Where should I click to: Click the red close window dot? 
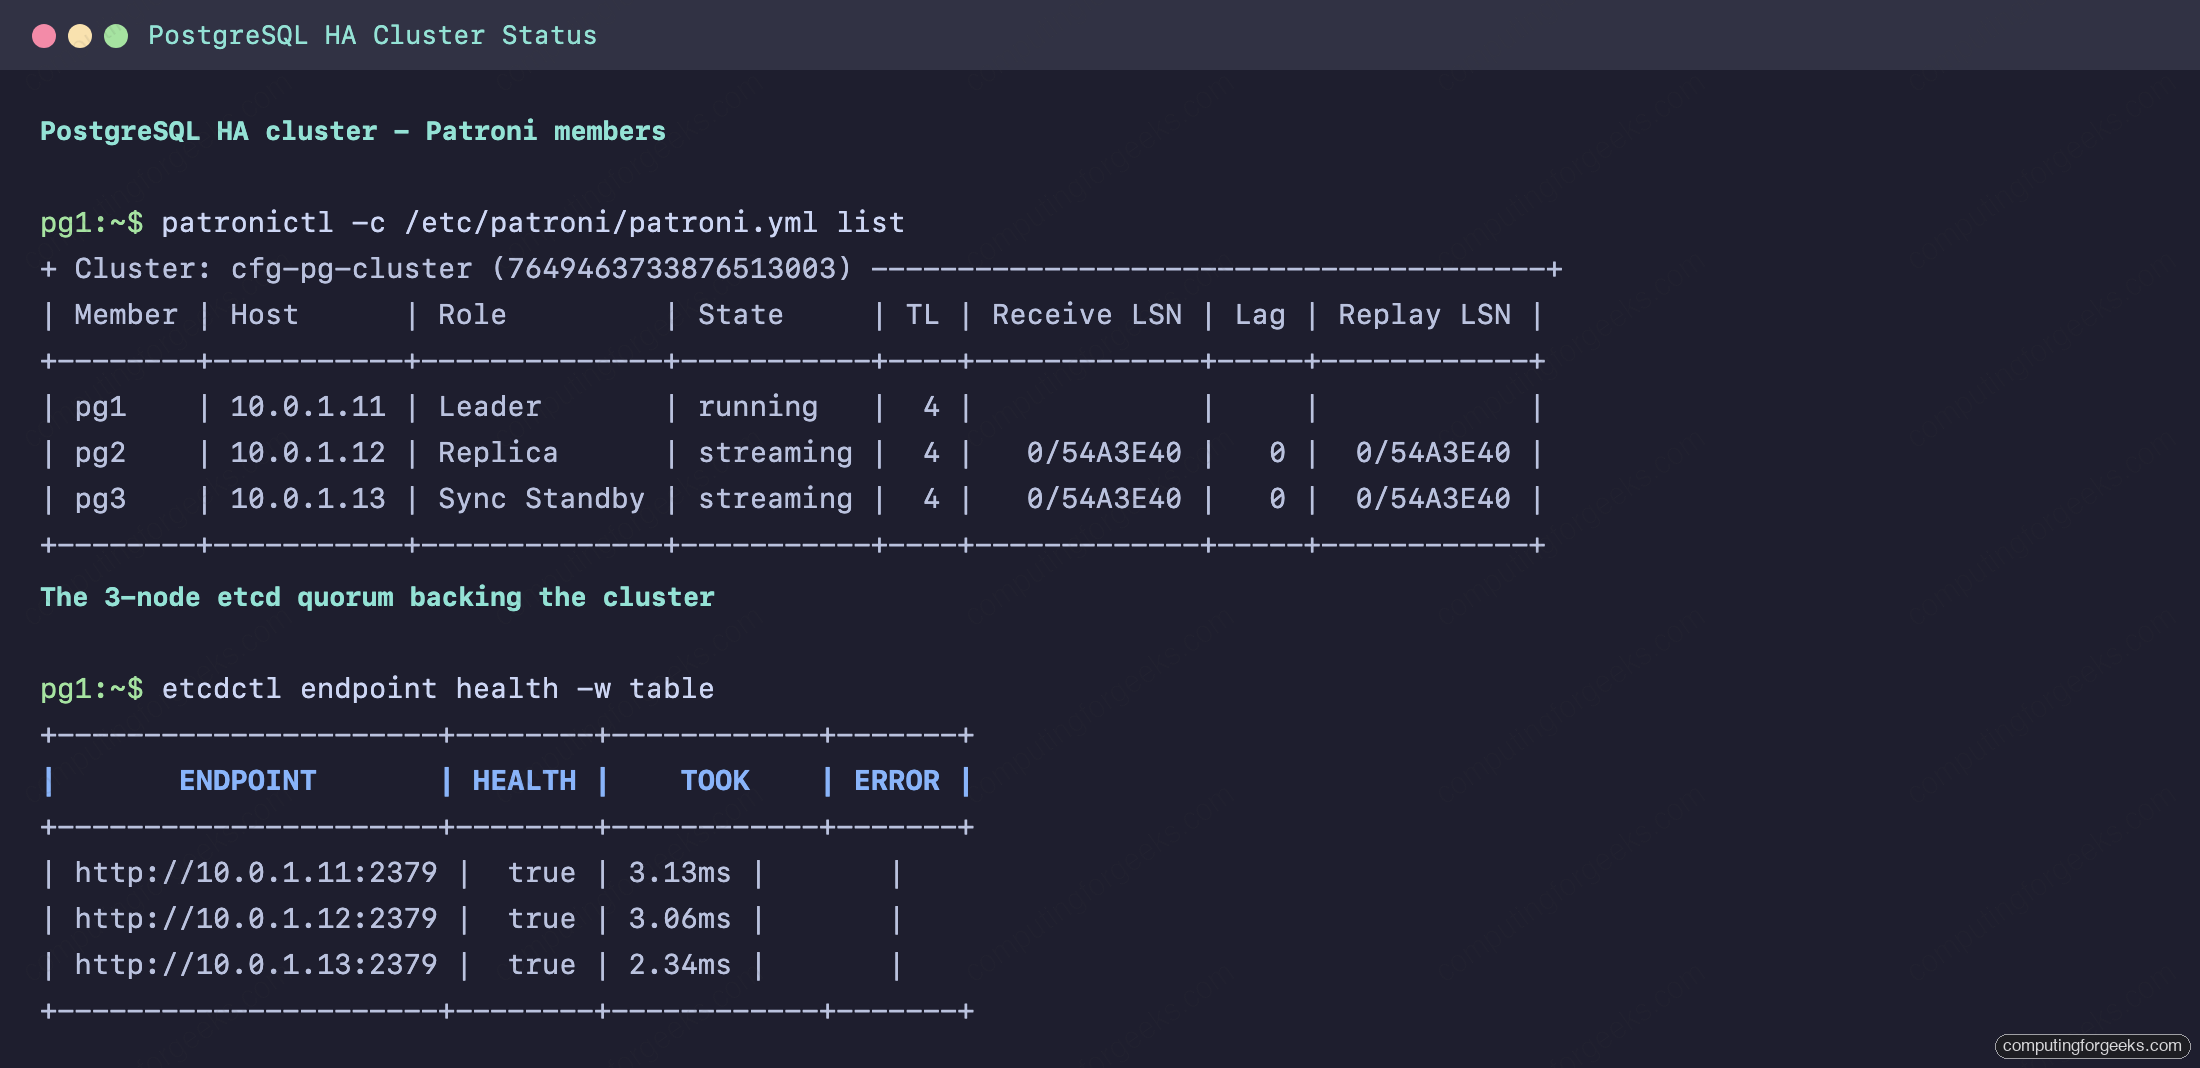point(44,36)
